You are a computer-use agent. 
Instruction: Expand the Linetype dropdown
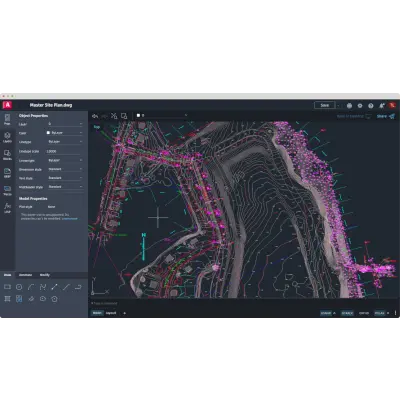point(65,142)
